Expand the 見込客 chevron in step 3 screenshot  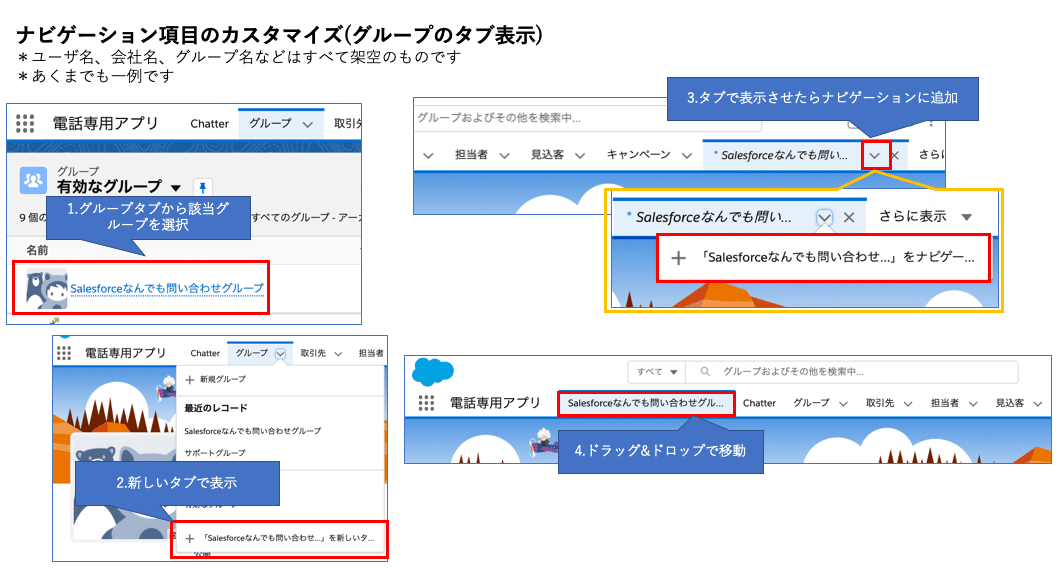coord(580,155)
